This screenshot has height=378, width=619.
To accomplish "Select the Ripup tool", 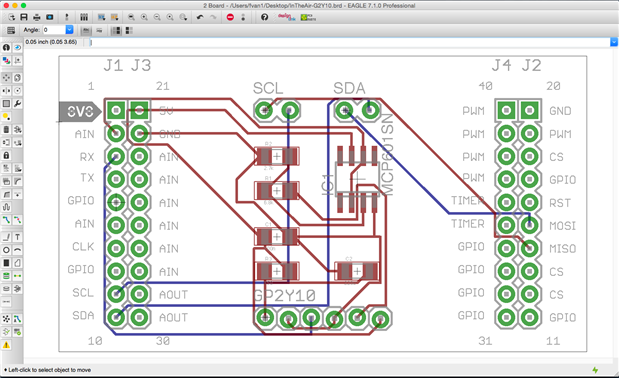I will tap(17, 220).
